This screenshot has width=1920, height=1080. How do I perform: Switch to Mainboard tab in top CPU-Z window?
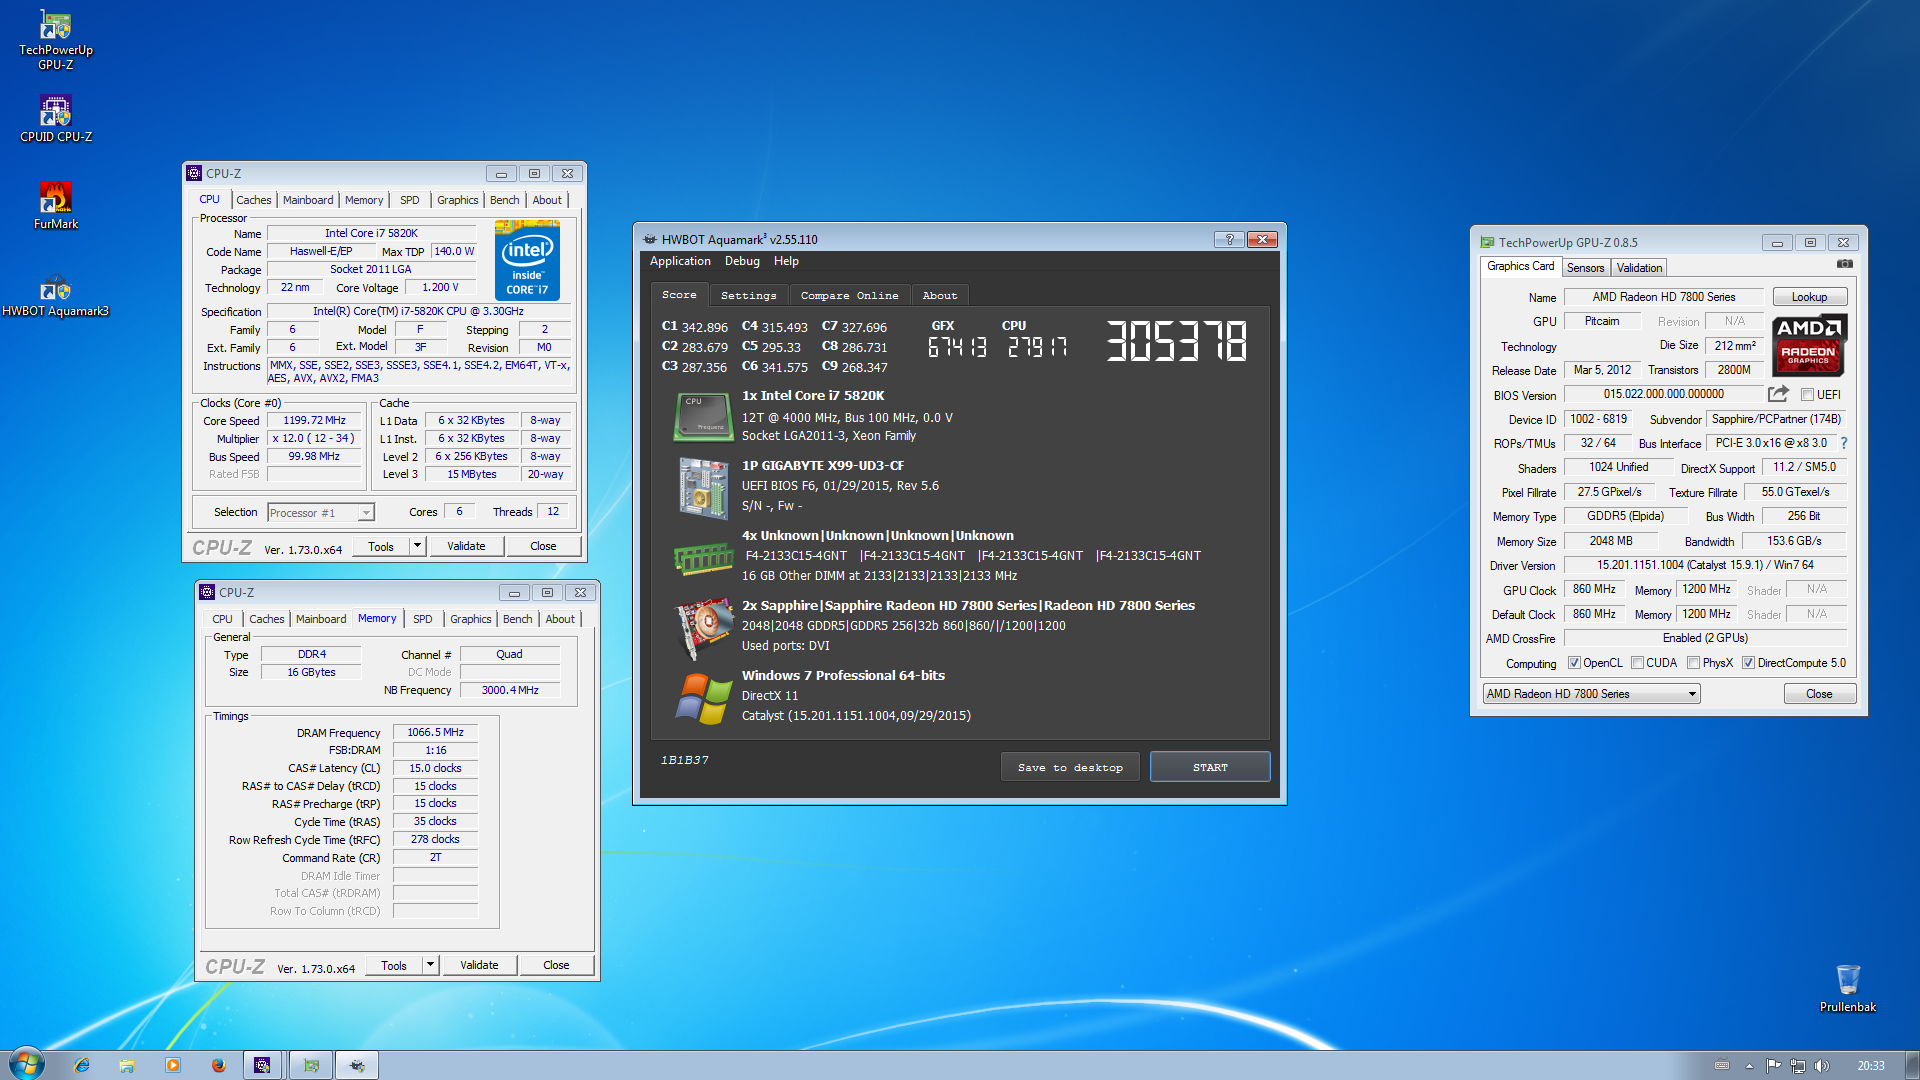tap(308, 200)
